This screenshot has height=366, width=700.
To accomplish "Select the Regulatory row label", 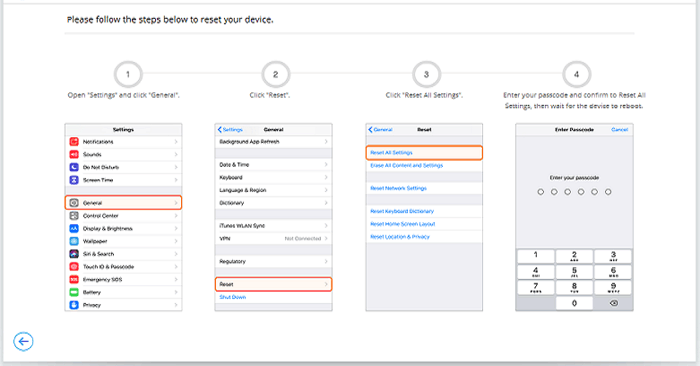I will point(233,261).
